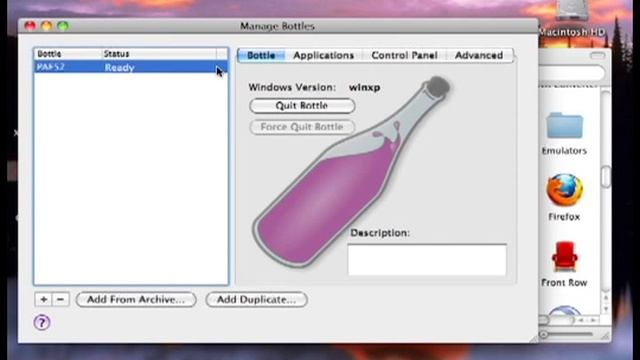Click the Bottle column header
Viewport: 640px width, 360px height.
pyautogui.click(x=68, y=53)
